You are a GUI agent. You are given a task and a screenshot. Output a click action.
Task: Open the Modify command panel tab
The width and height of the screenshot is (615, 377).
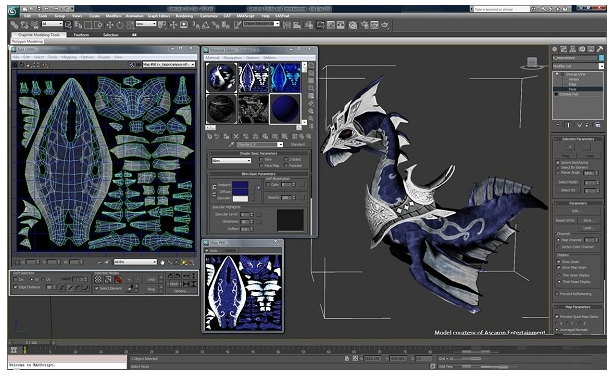tap(564, 49)
